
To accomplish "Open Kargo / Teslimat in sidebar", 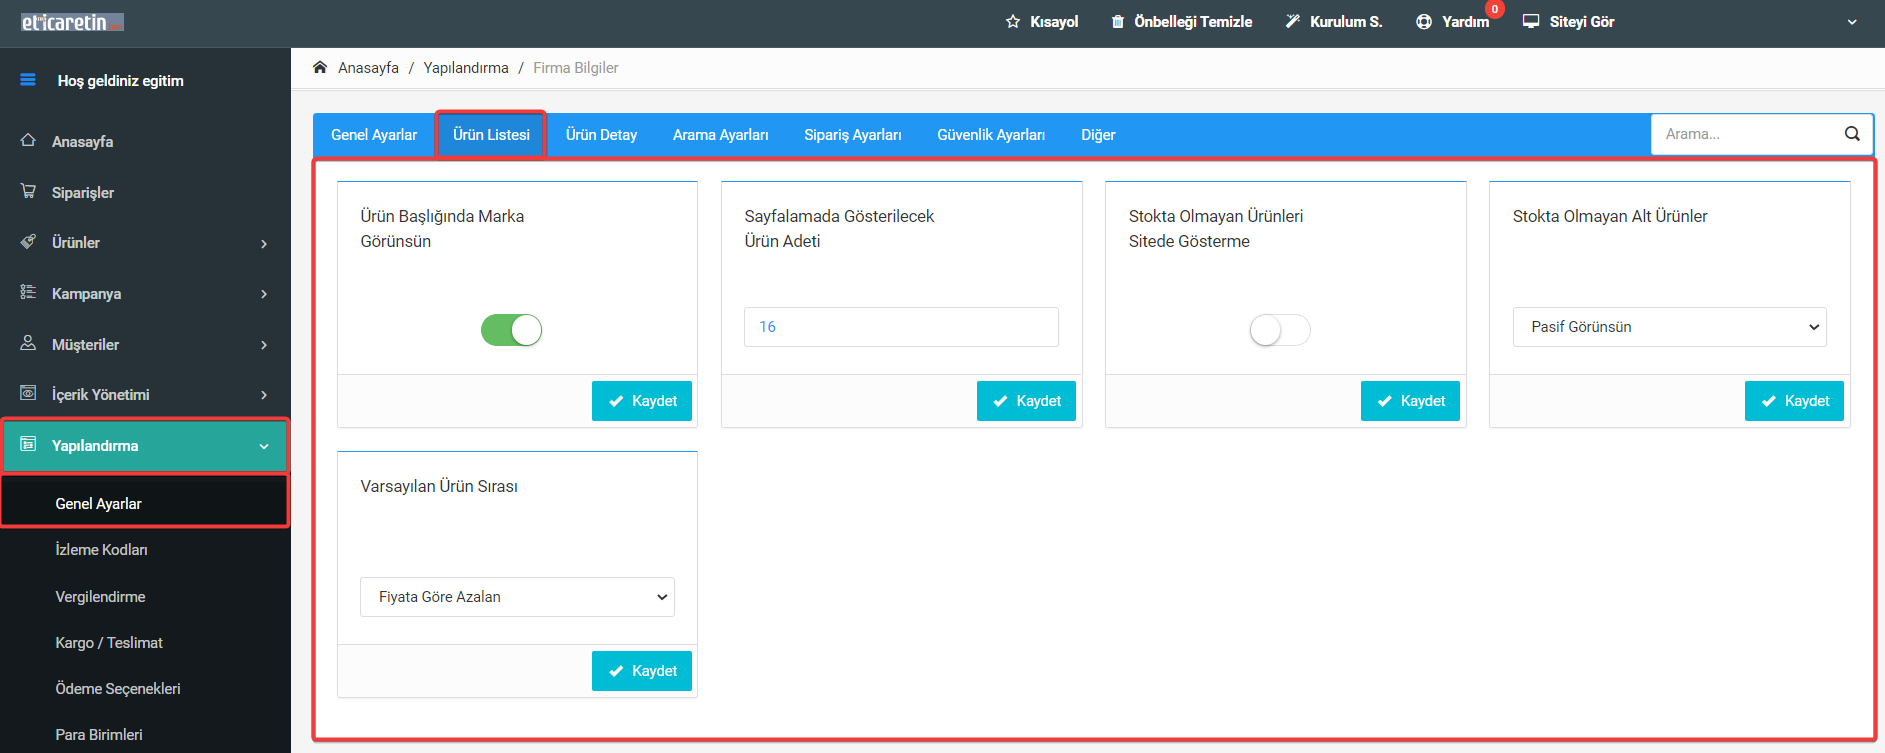I will pos(109,643).
